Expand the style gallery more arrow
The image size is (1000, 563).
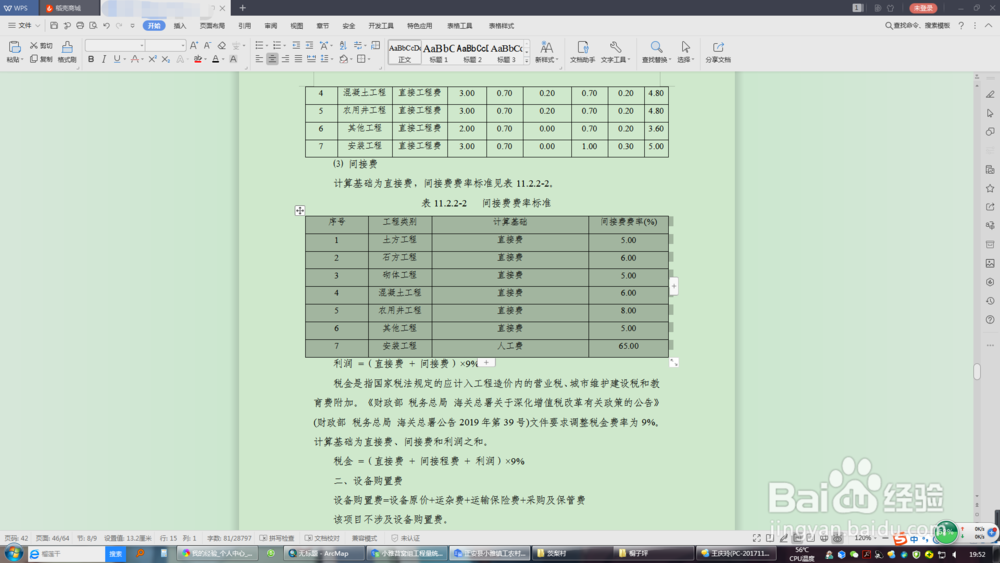click(x=527, y=61)
